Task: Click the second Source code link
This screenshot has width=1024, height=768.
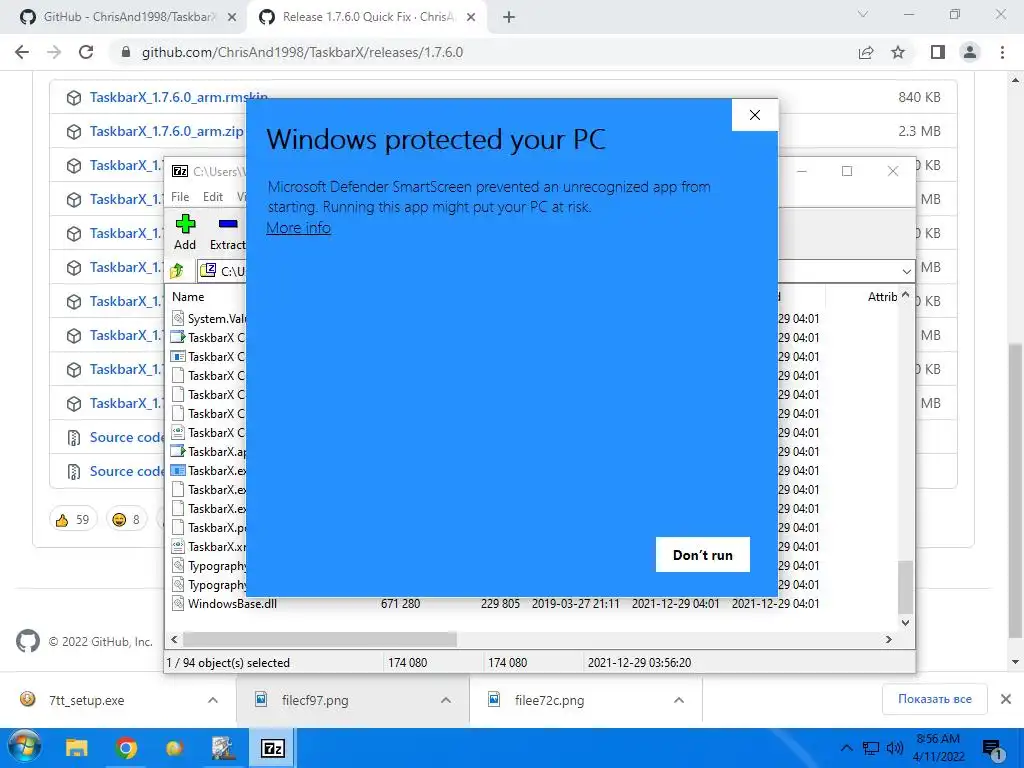Action: click(126, 471)
